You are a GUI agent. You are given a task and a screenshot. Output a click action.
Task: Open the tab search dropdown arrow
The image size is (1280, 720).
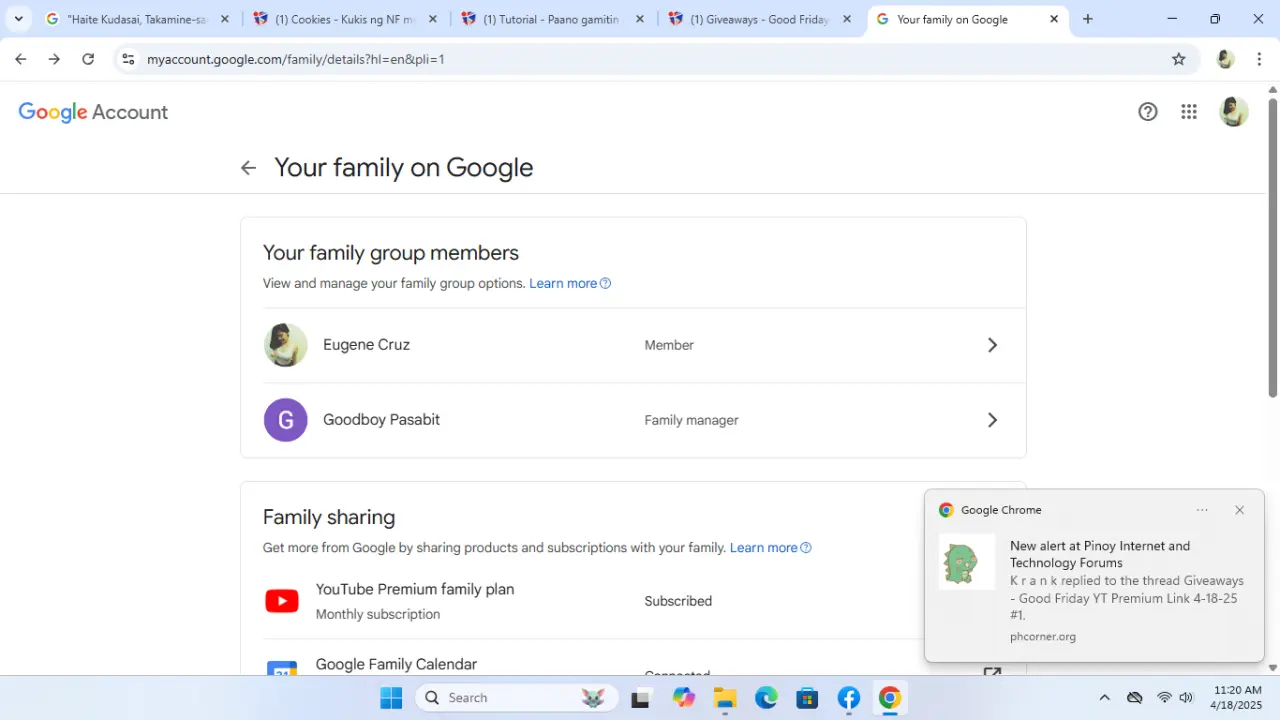coord(18,19)
